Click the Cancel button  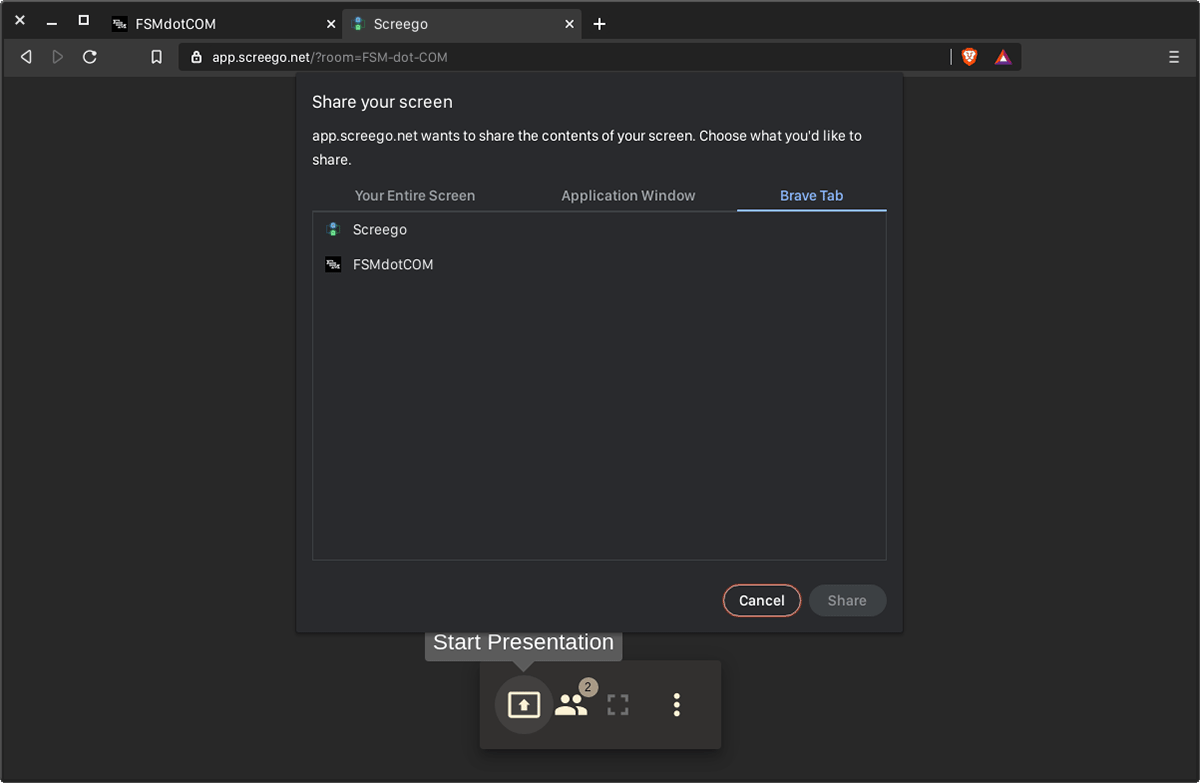[x=762, y=600]
